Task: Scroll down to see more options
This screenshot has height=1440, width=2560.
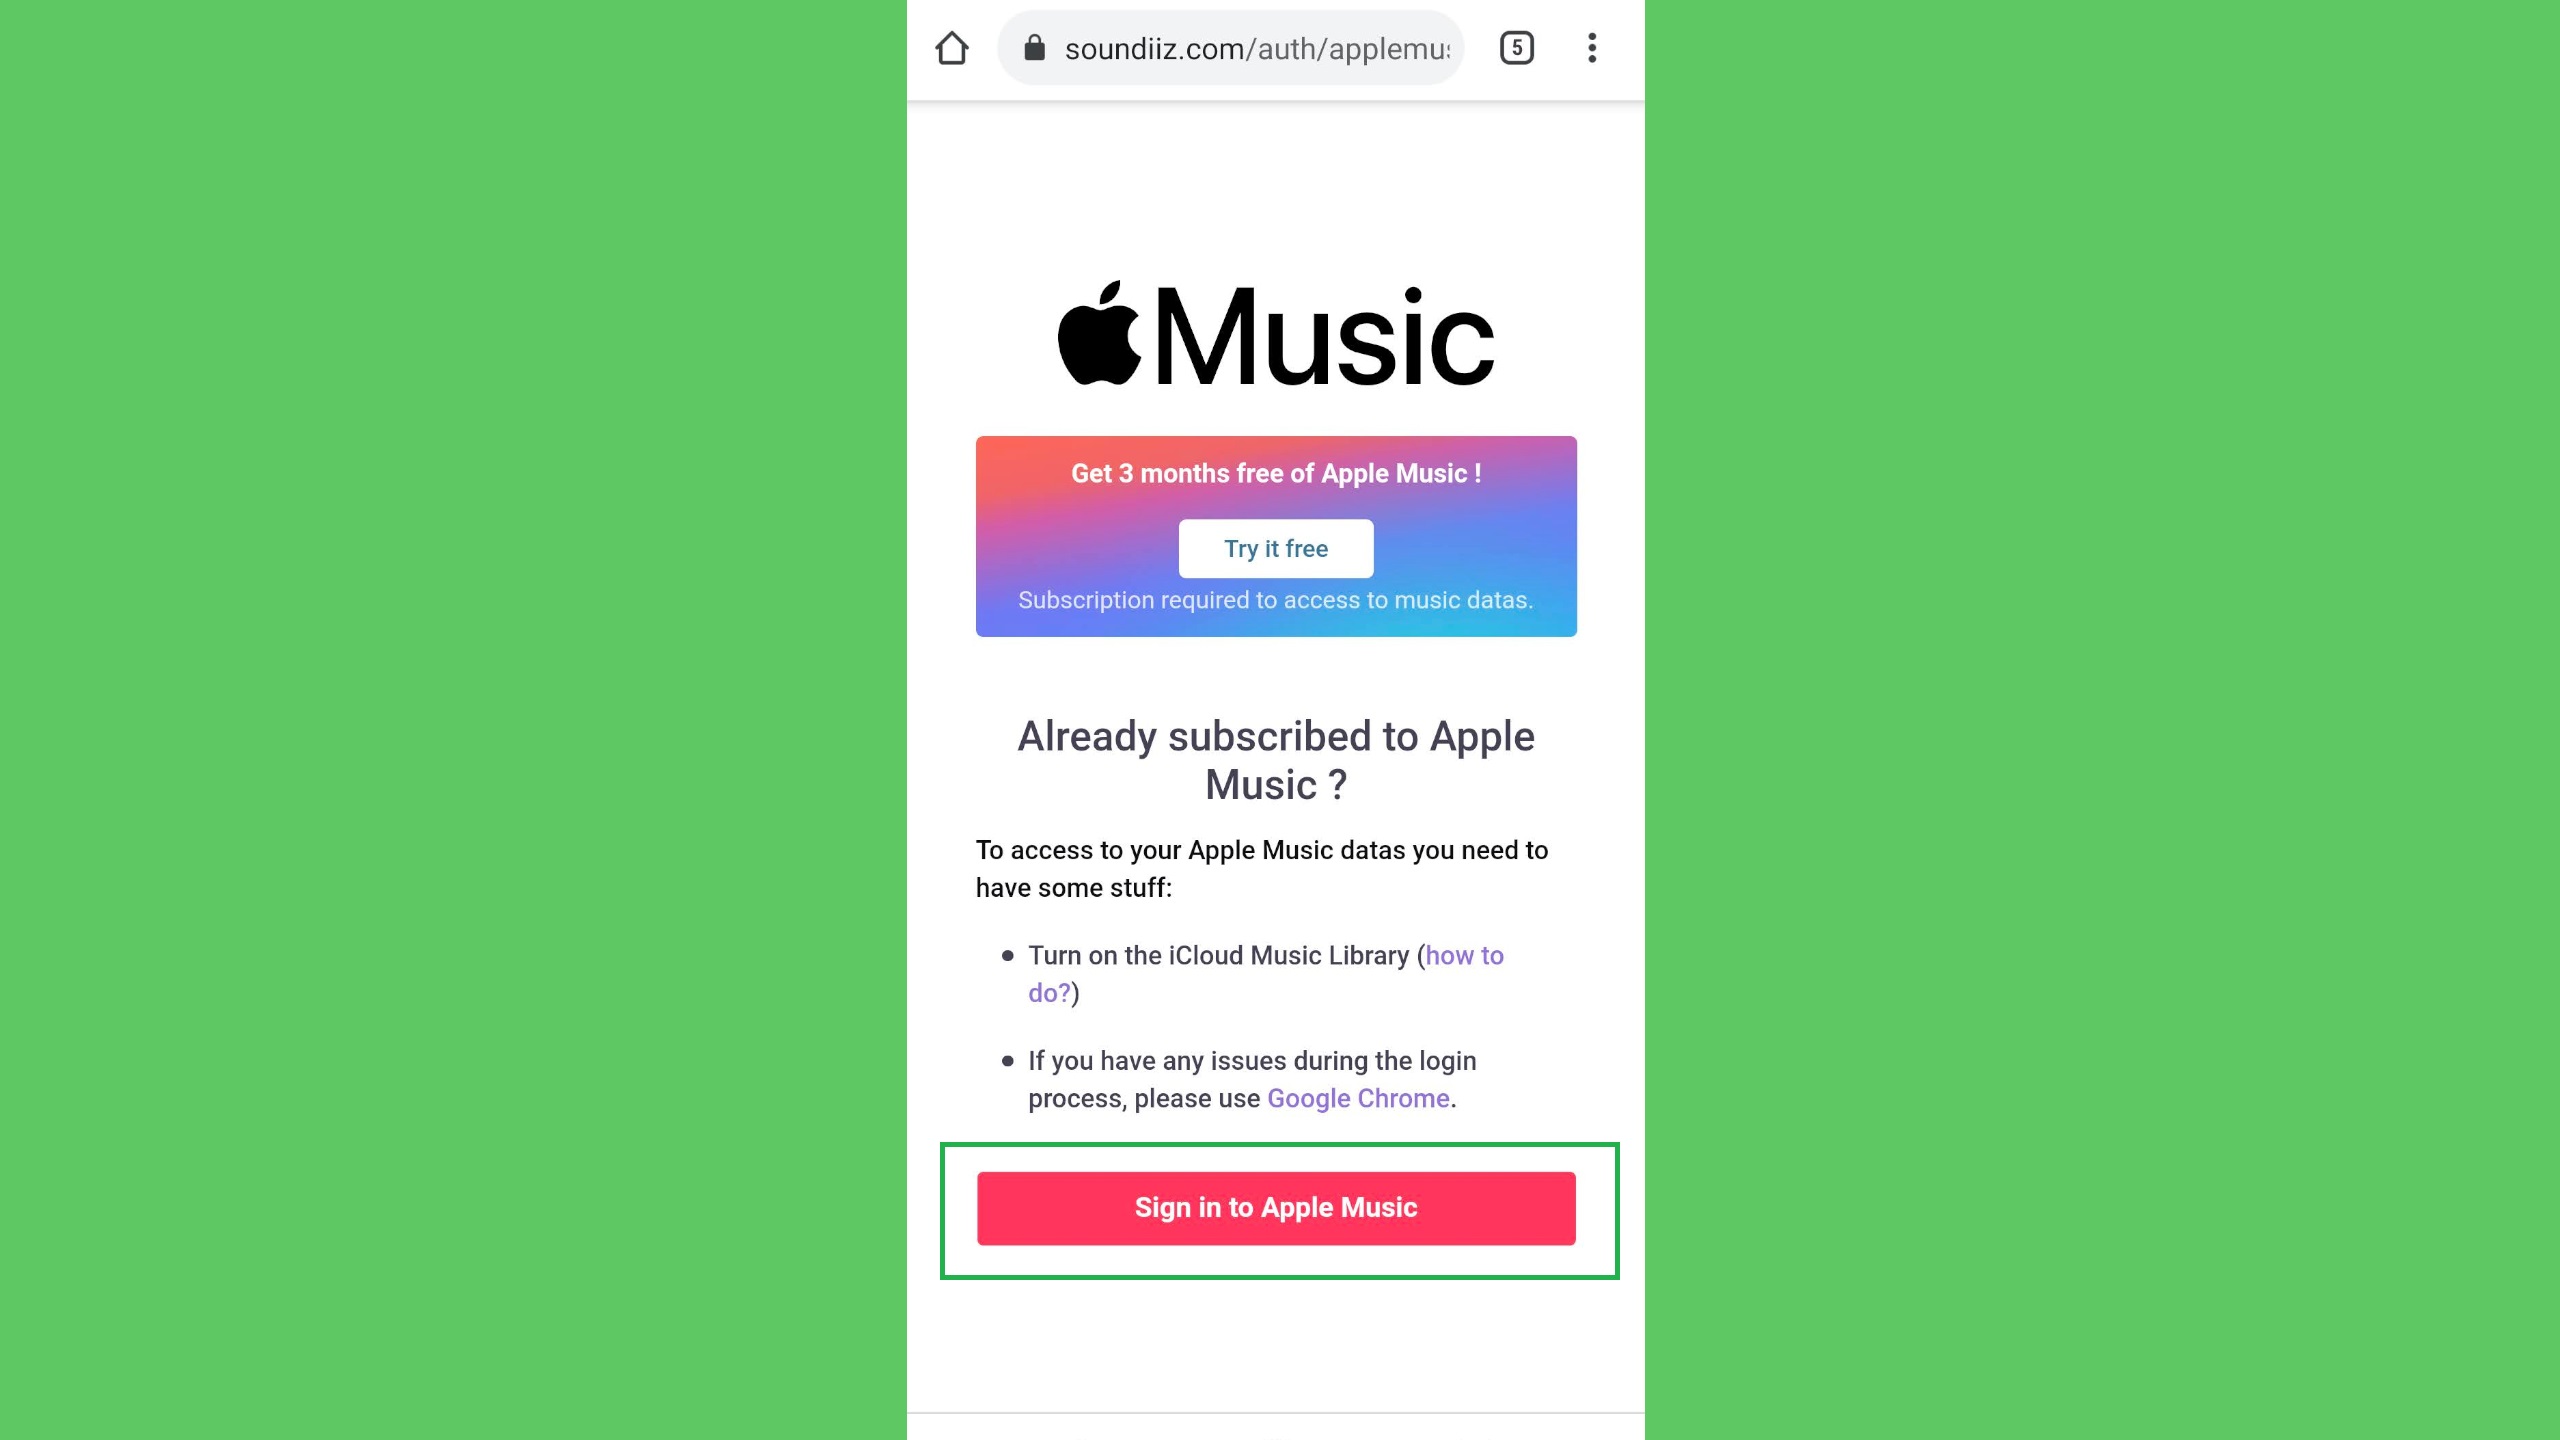Action: 1280,1206
